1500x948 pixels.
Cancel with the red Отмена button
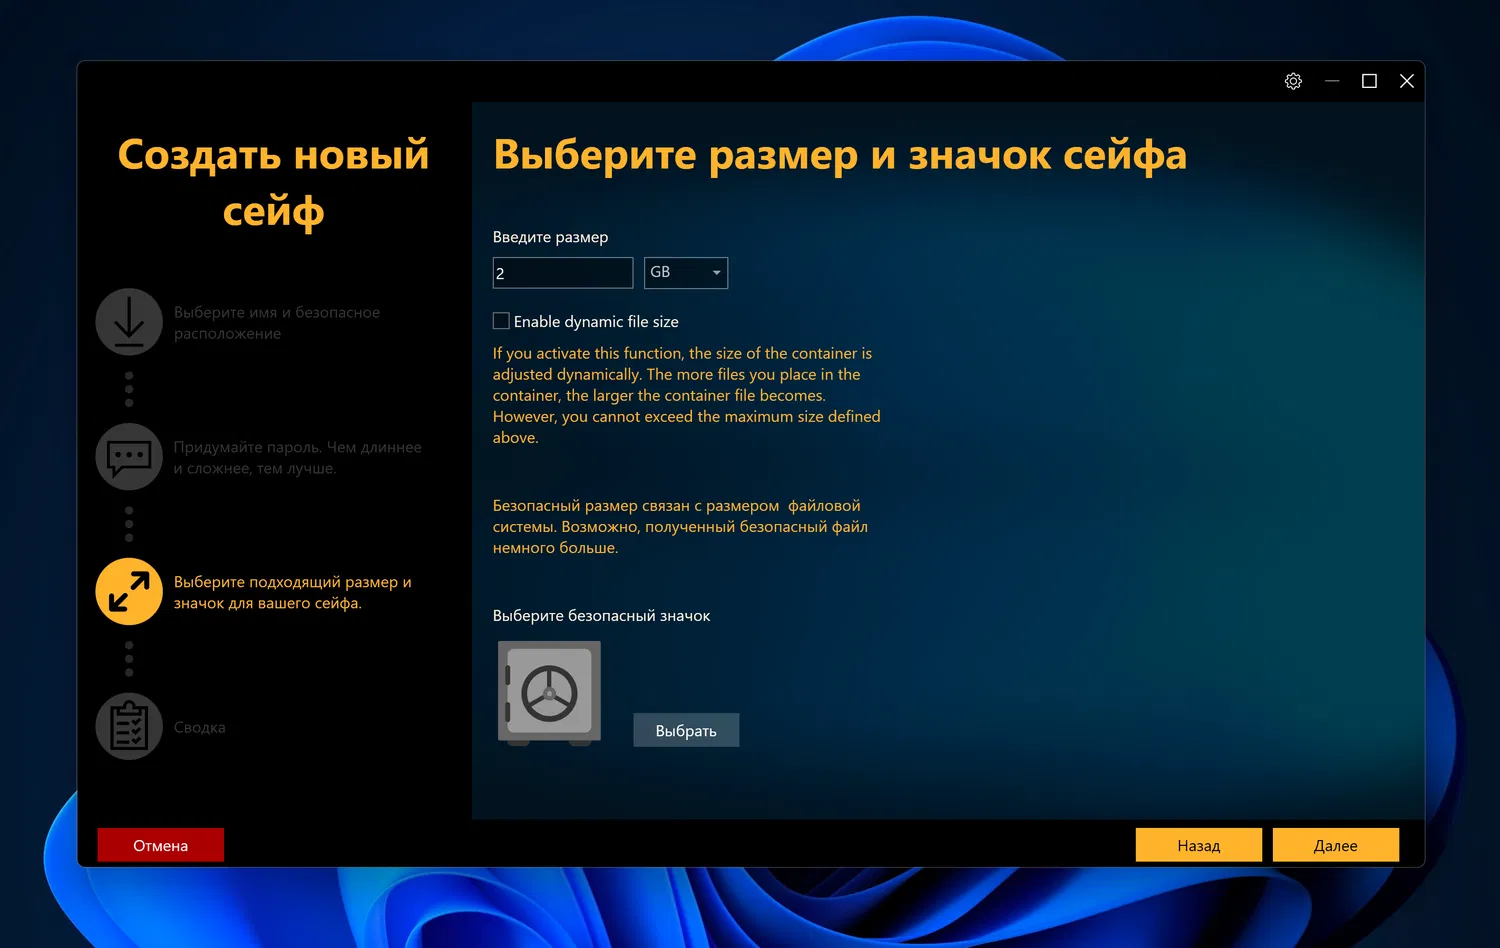(x=160, y=845)
